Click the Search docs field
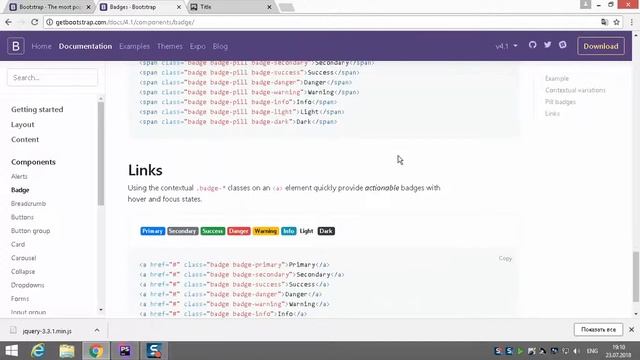640x360 pixels. pos(52,78)
